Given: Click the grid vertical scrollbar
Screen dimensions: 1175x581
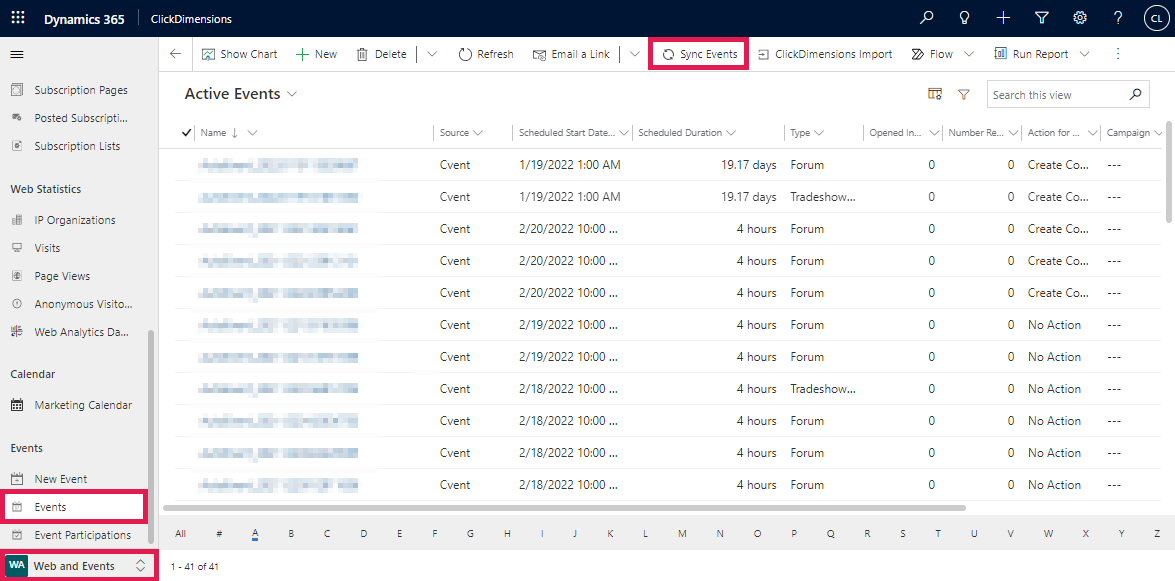Looking at the screenshot, I should coord(1168,172).
